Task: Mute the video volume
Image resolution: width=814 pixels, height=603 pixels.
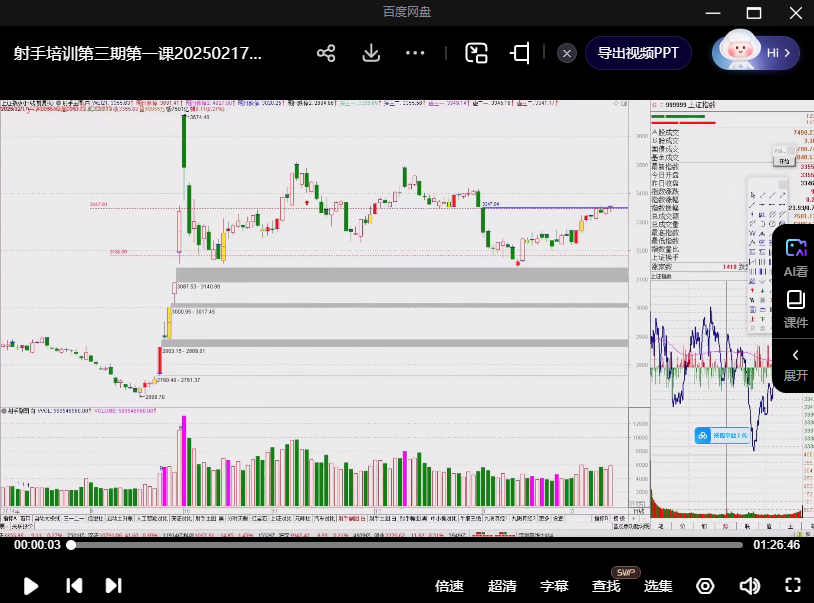Action: 749,586
